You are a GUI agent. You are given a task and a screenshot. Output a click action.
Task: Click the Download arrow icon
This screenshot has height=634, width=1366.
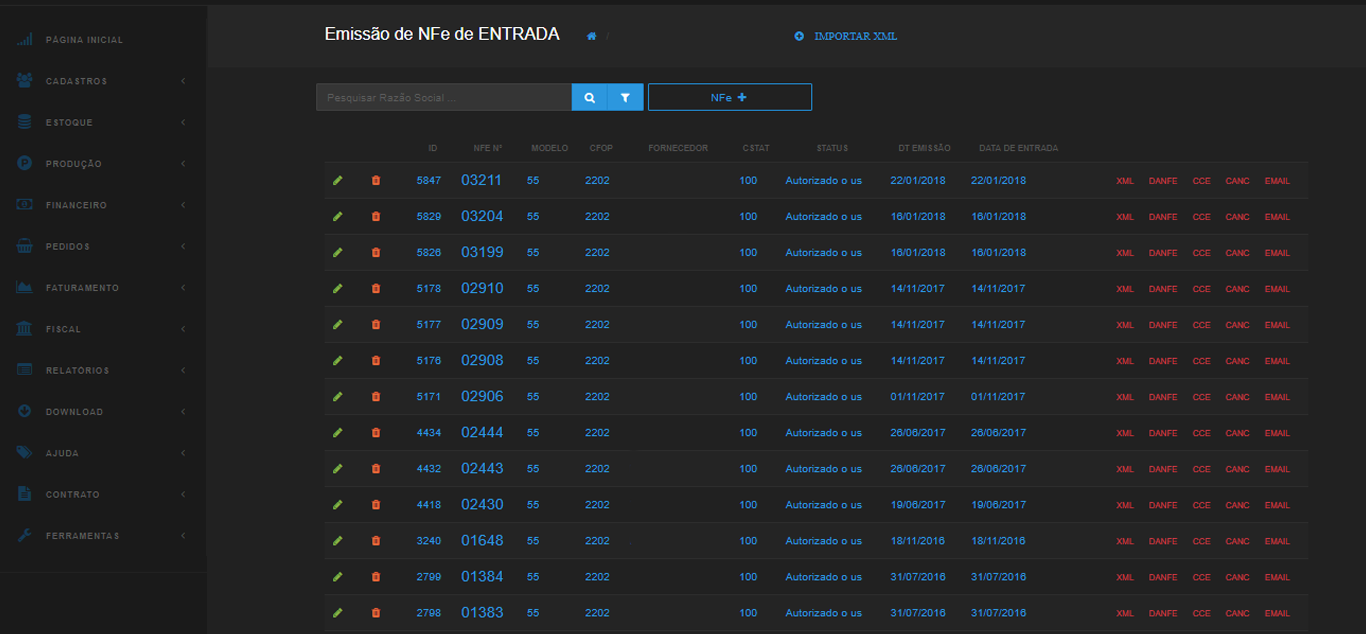pos(25,412)
